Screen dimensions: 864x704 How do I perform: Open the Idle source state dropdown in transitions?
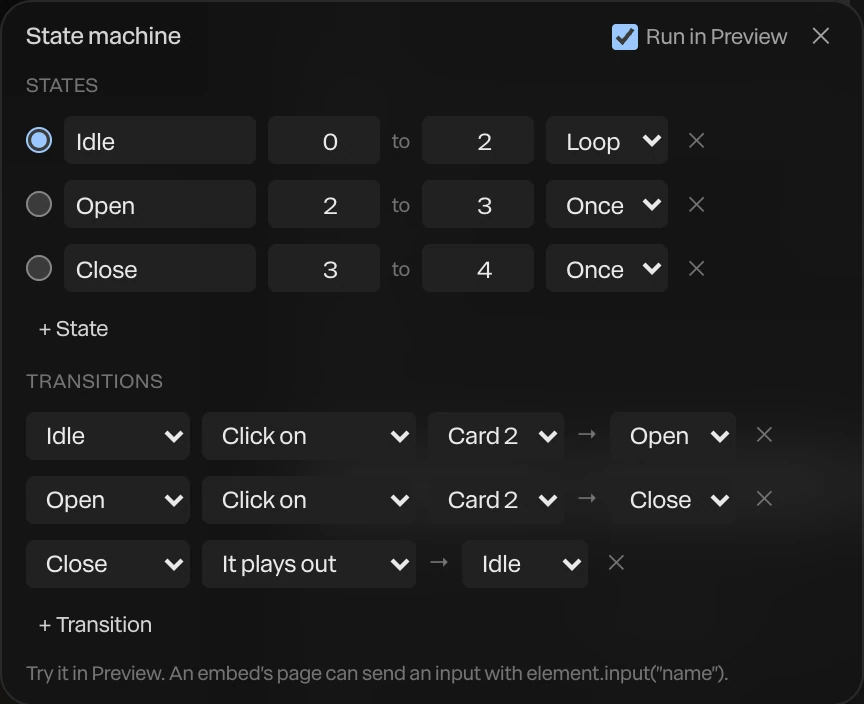pyautogui.click(x=108, y=436)
